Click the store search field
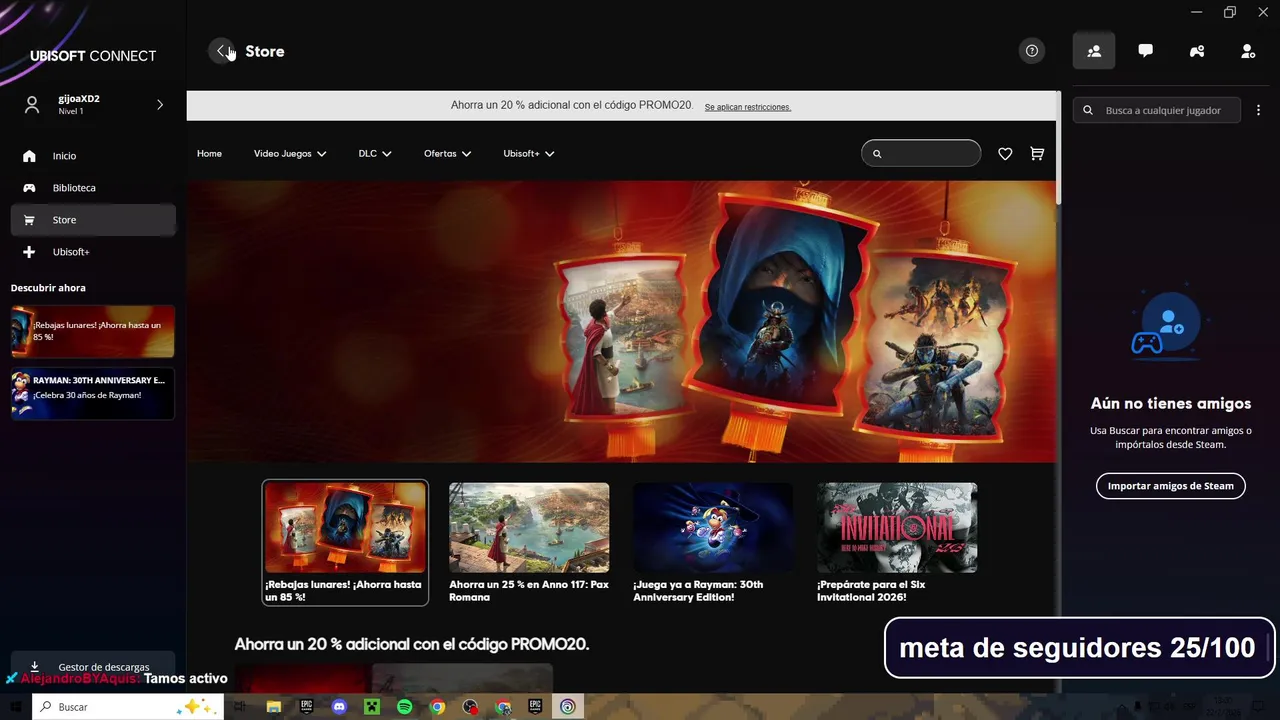The width and height of the screenshot is (1280, 720). pyautogui.click(x=921, y=154)
